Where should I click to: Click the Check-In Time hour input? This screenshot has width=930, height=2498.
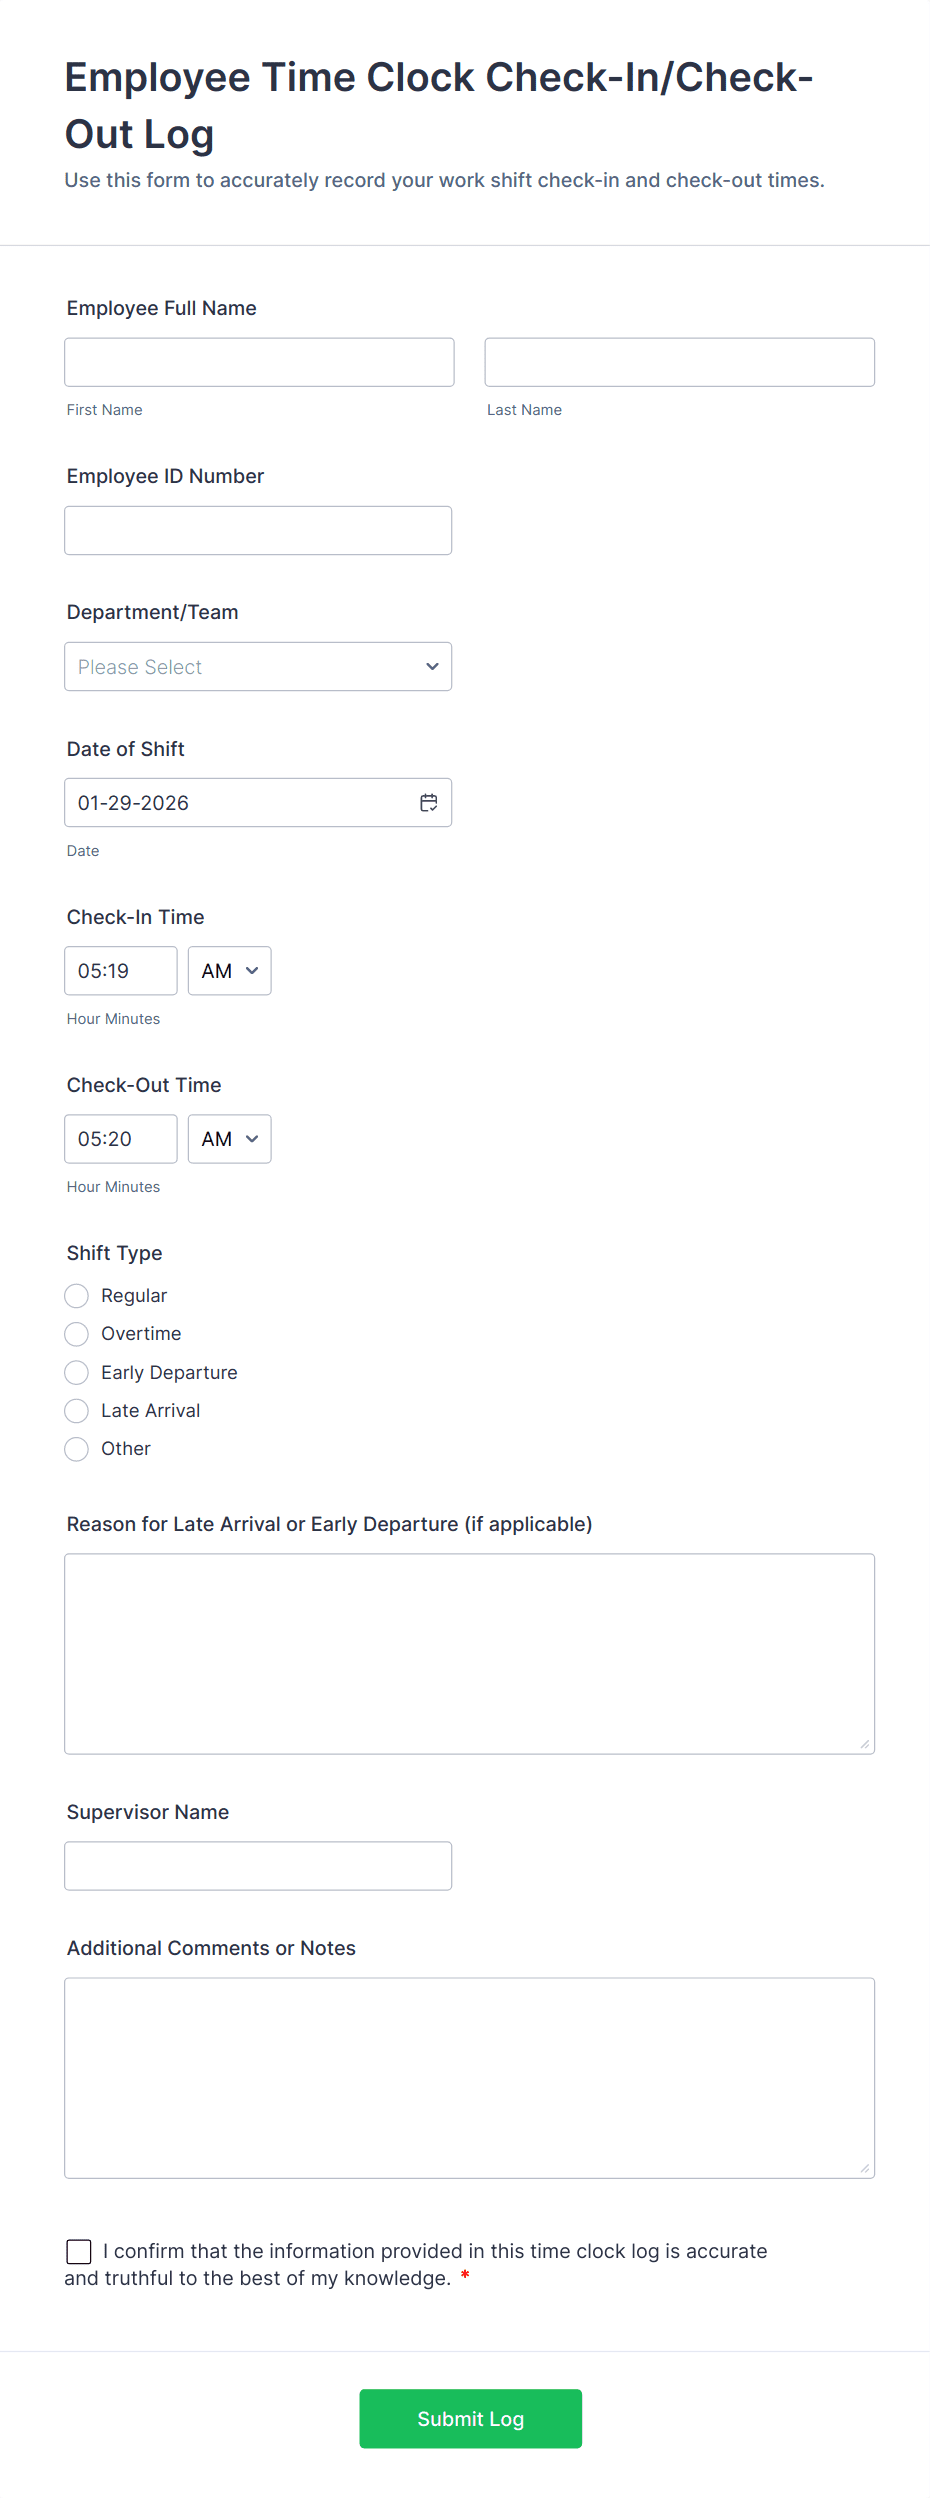tap(120, 970)
